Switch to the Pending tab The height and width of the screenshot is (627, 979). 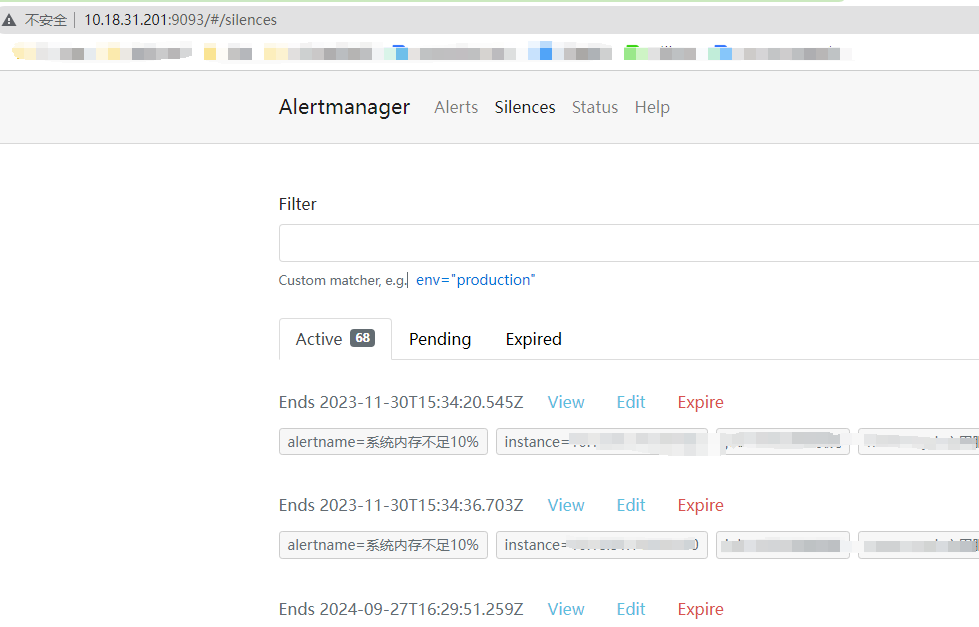coord(440,339)
